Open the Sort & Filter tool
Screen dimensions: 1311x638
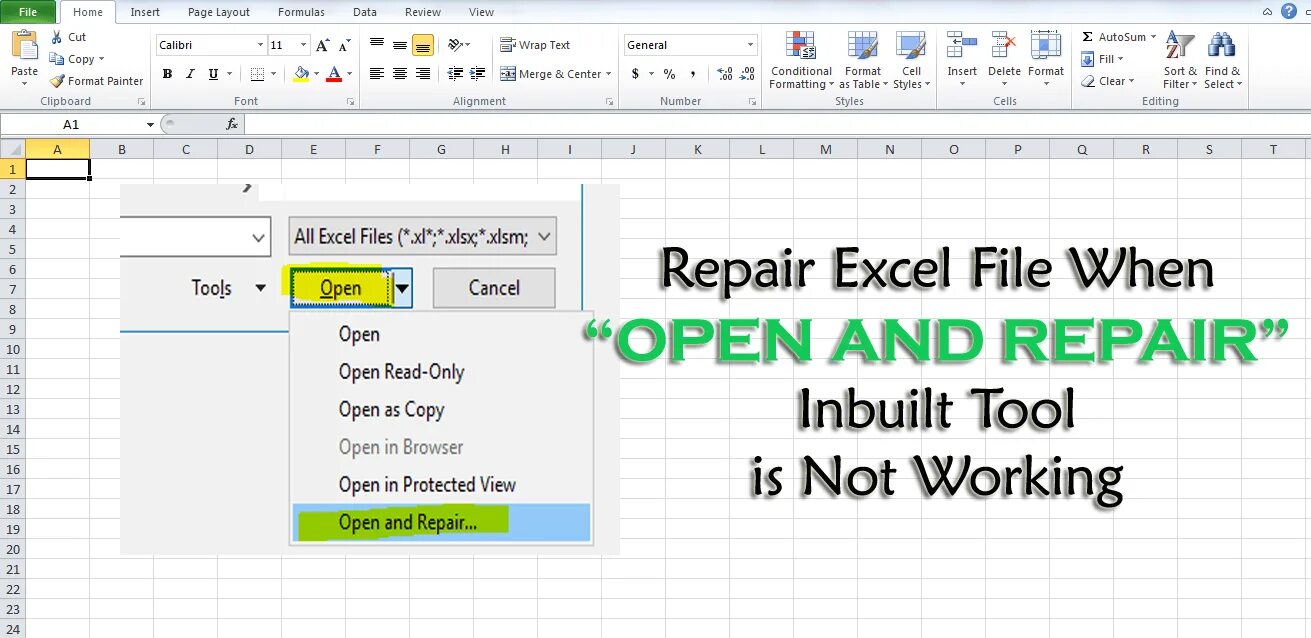click(x=1180, y=60)
